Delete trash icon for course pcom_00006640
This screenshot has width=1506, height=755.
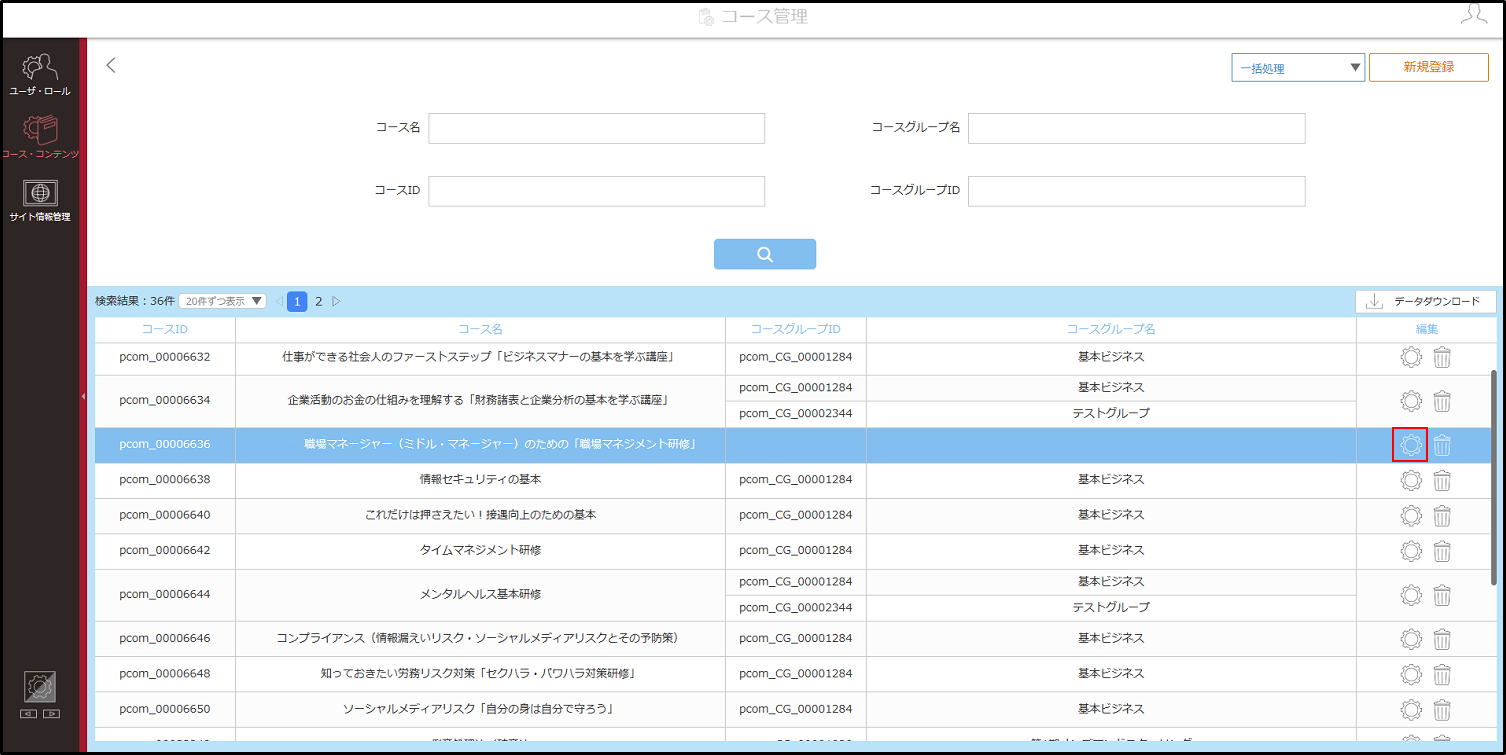(1442, 516)
